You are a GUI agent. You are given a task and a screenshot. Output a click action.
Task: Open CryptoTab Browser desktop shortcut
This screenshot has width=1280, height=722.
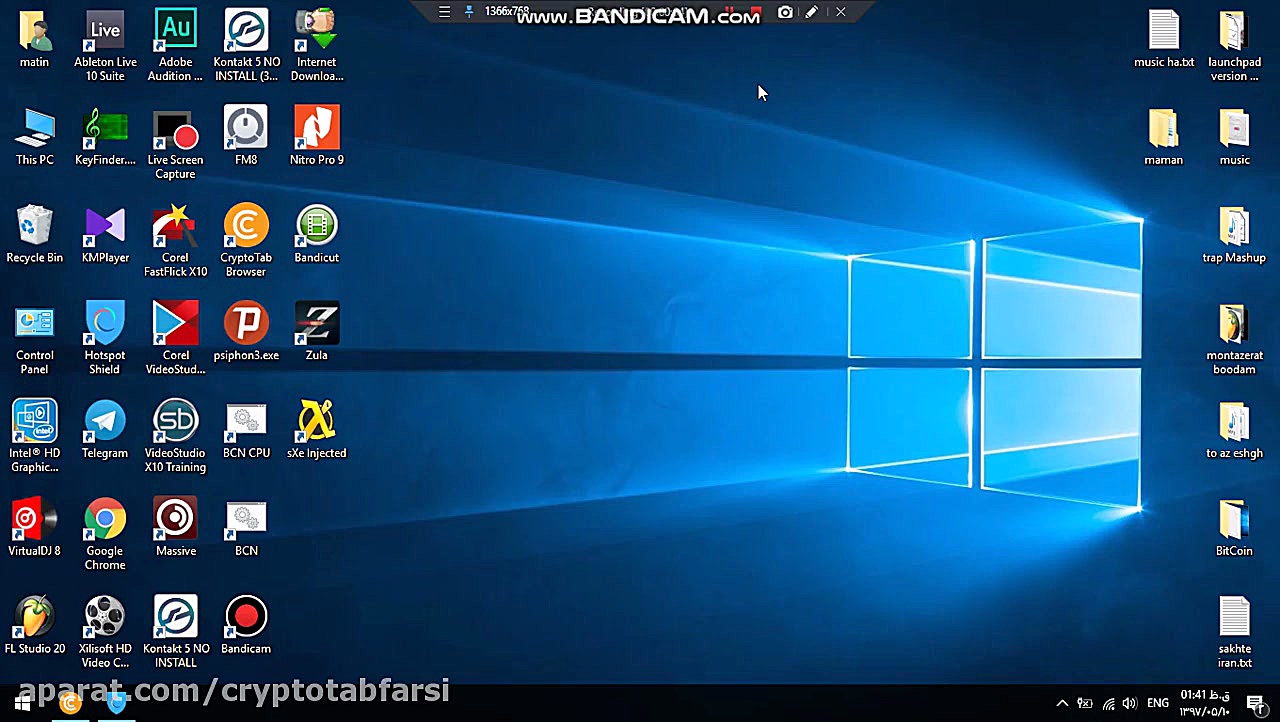pyautogui.click(x=246, y=242)
